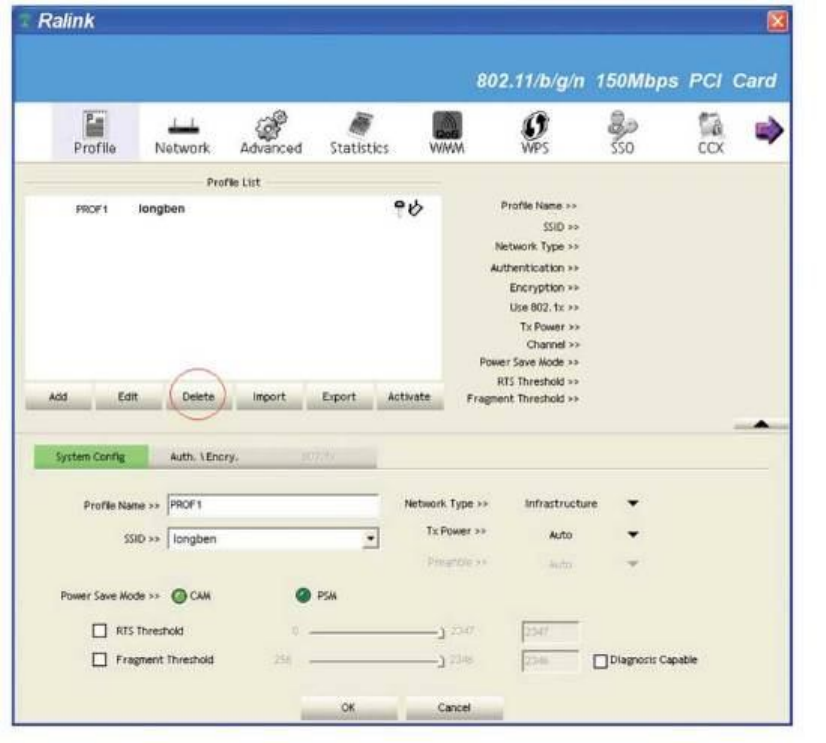Viewport: 826px width, 743px height.
Task: Click the purple next-page arrow
Action: click(769, 130)
